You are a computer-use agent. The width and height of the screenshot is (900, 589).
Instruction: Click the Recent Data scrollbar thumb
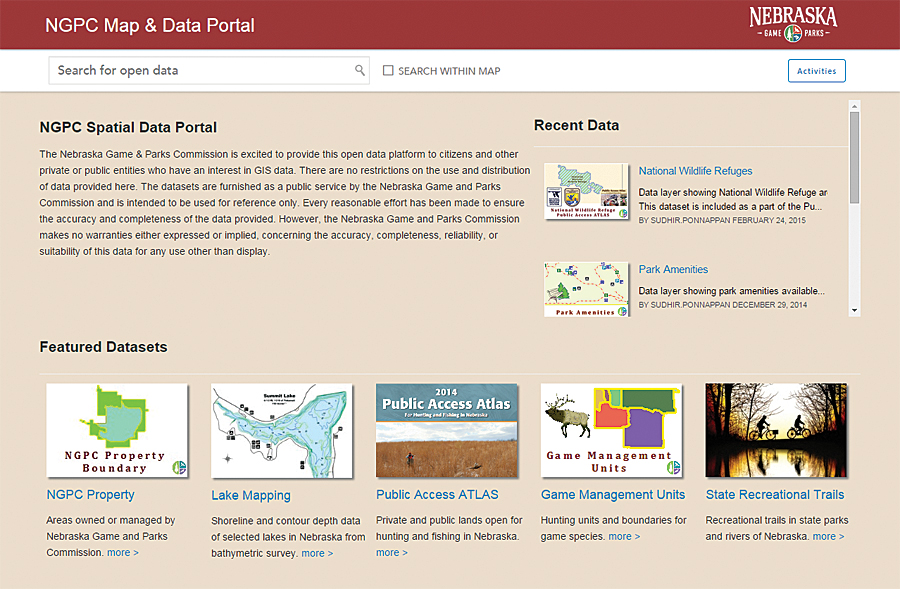pyautogui.click(x=854, y=158)
